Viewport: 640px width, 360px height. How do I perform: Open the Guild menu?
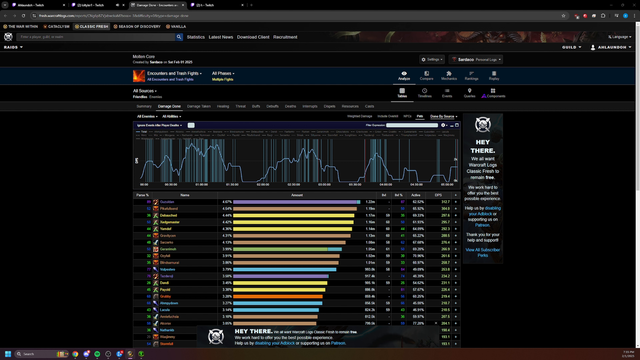click(x=571, y=47)
